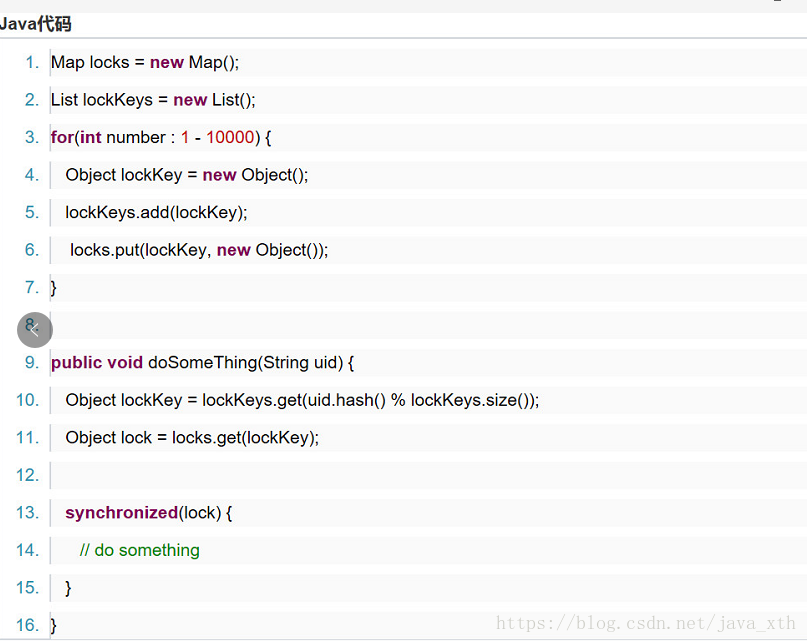Click the 'List lockKeys = new List();' line
Image resolution: width=807 pixels, height=643 pixels.
[153, 100]
